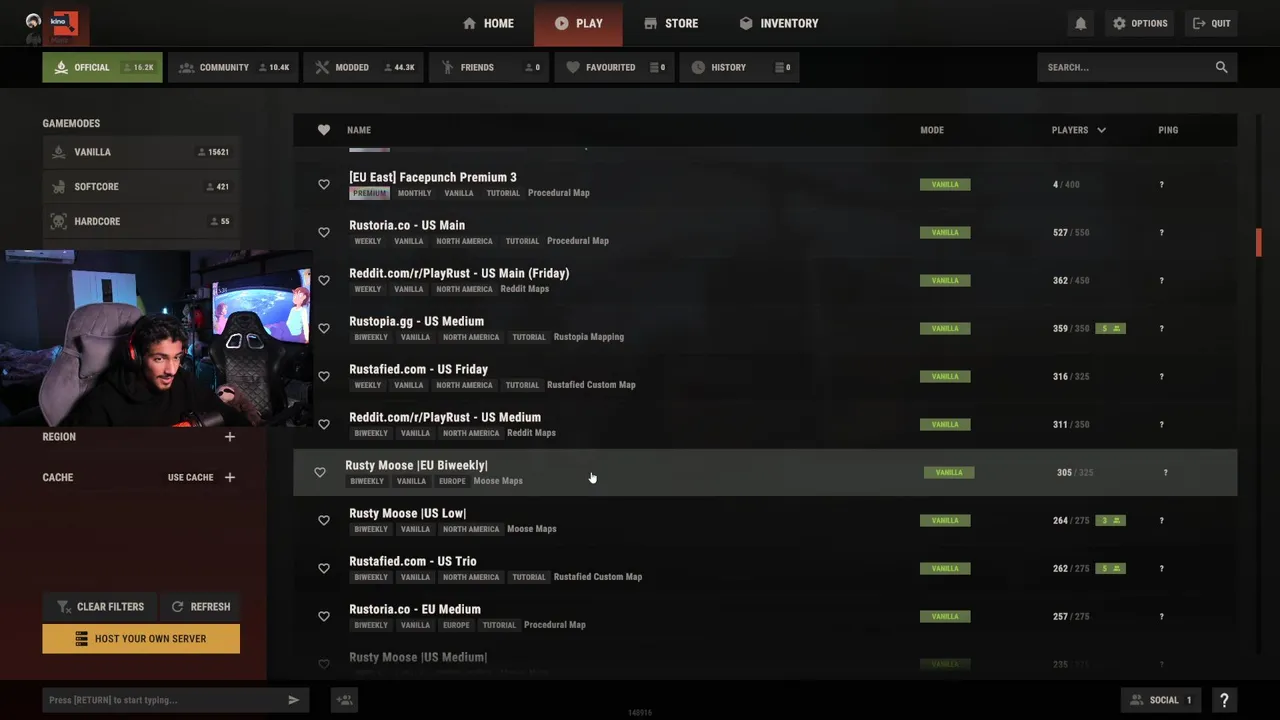Favourite the Rustoria.co US Main heart
Image resolution: width=1280 pixels, height=720 pixels.
point(323,233)
